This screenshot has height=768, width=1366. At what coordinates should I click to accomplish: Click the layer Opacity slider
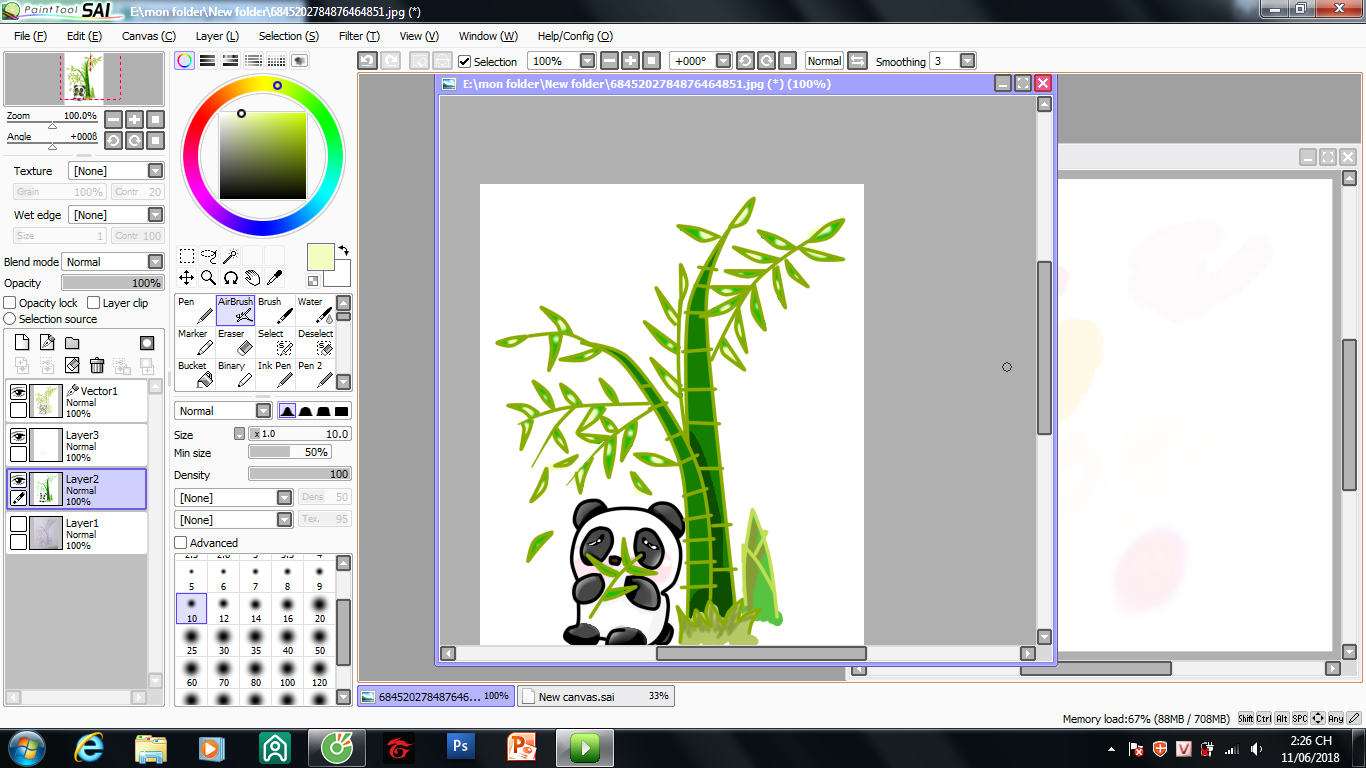tap(113, 283)
